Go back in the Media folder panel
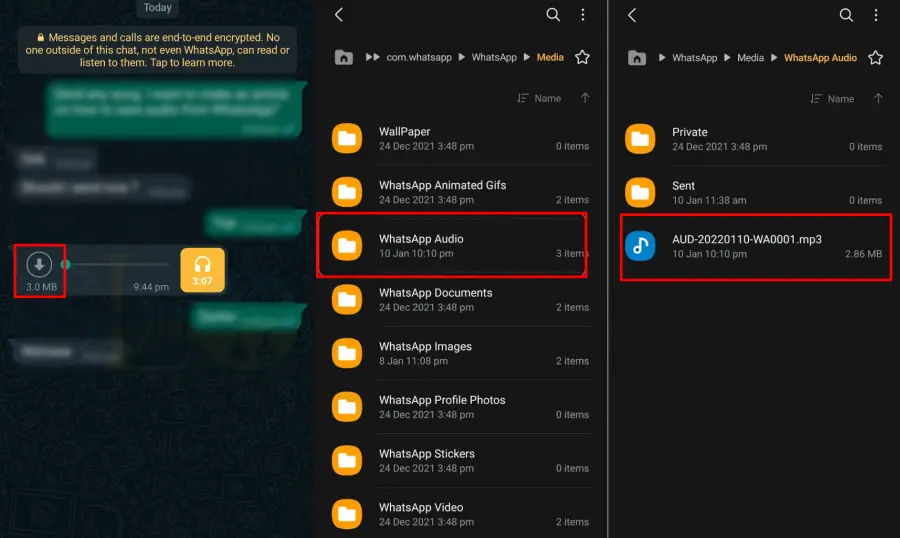This screenshot has height=538, width=900. (339, 14)
